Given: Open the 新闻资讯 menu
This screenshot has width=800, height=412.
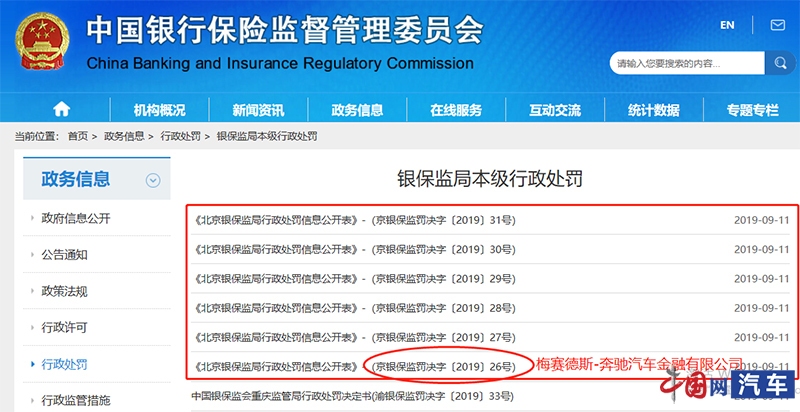Looking at the screenshot, I should (258, 110).
